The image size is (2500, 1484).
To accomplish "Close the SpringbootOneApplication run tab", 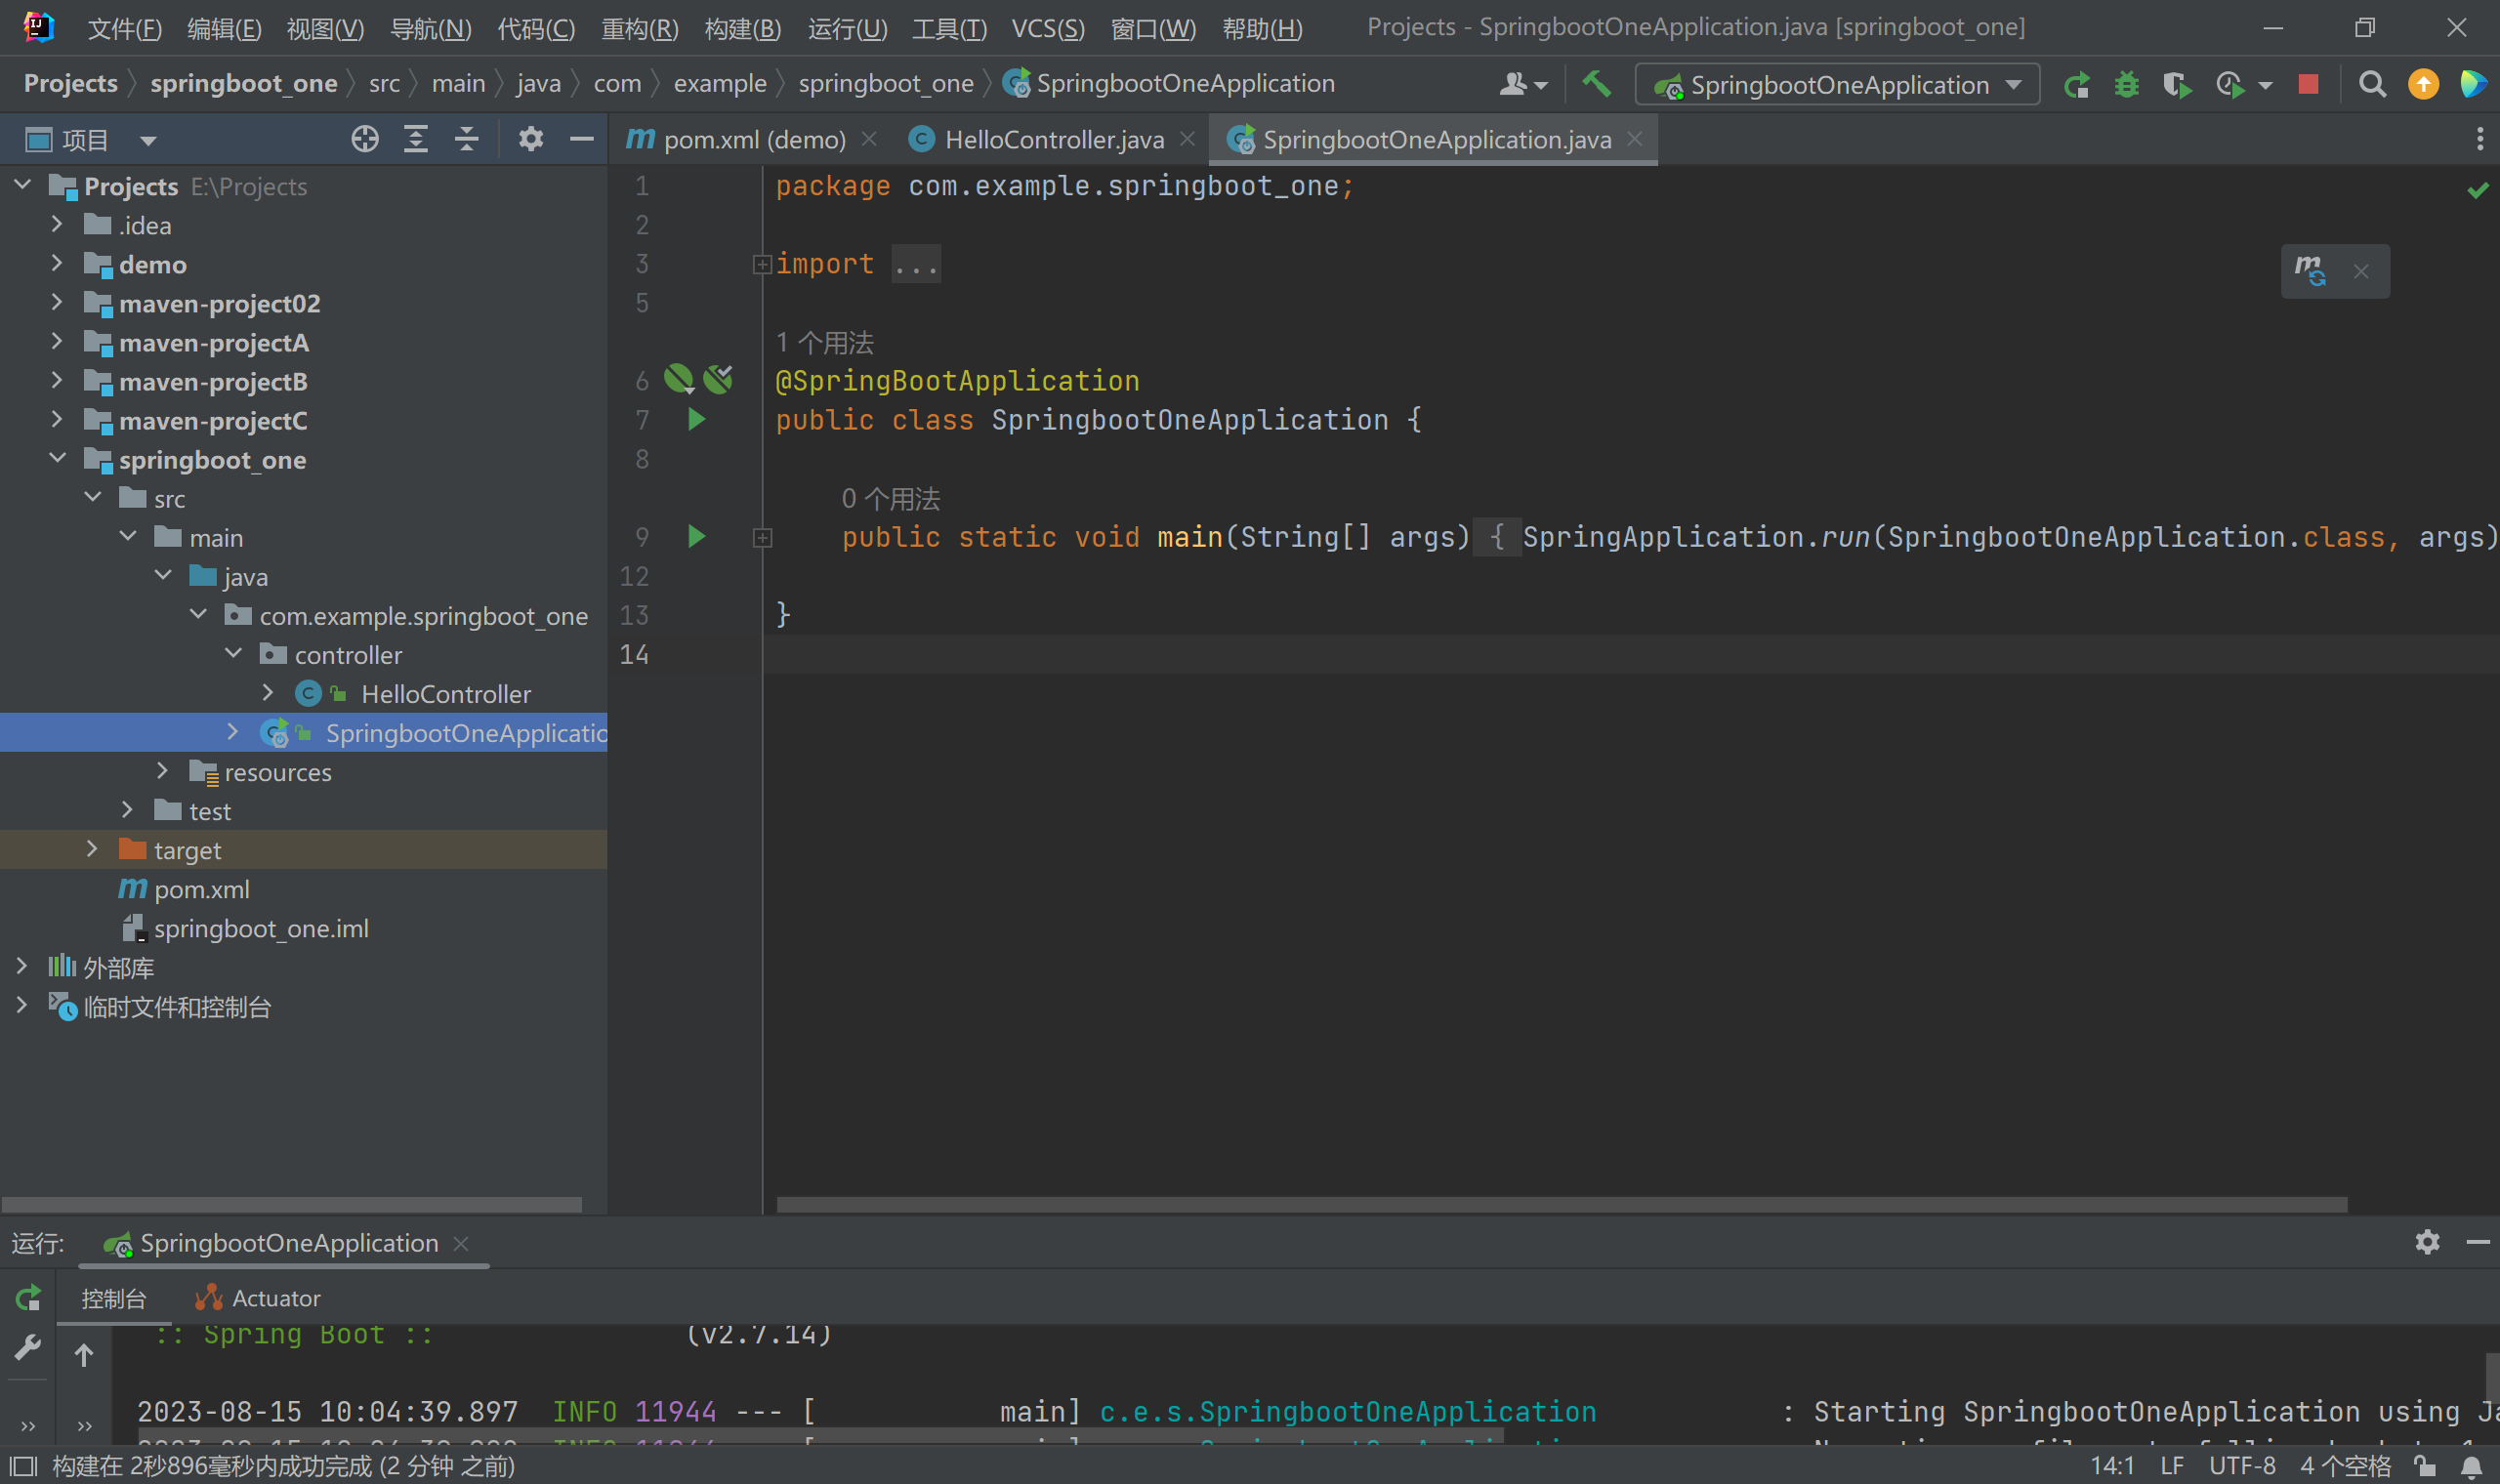I will [x=461, y=1243].
